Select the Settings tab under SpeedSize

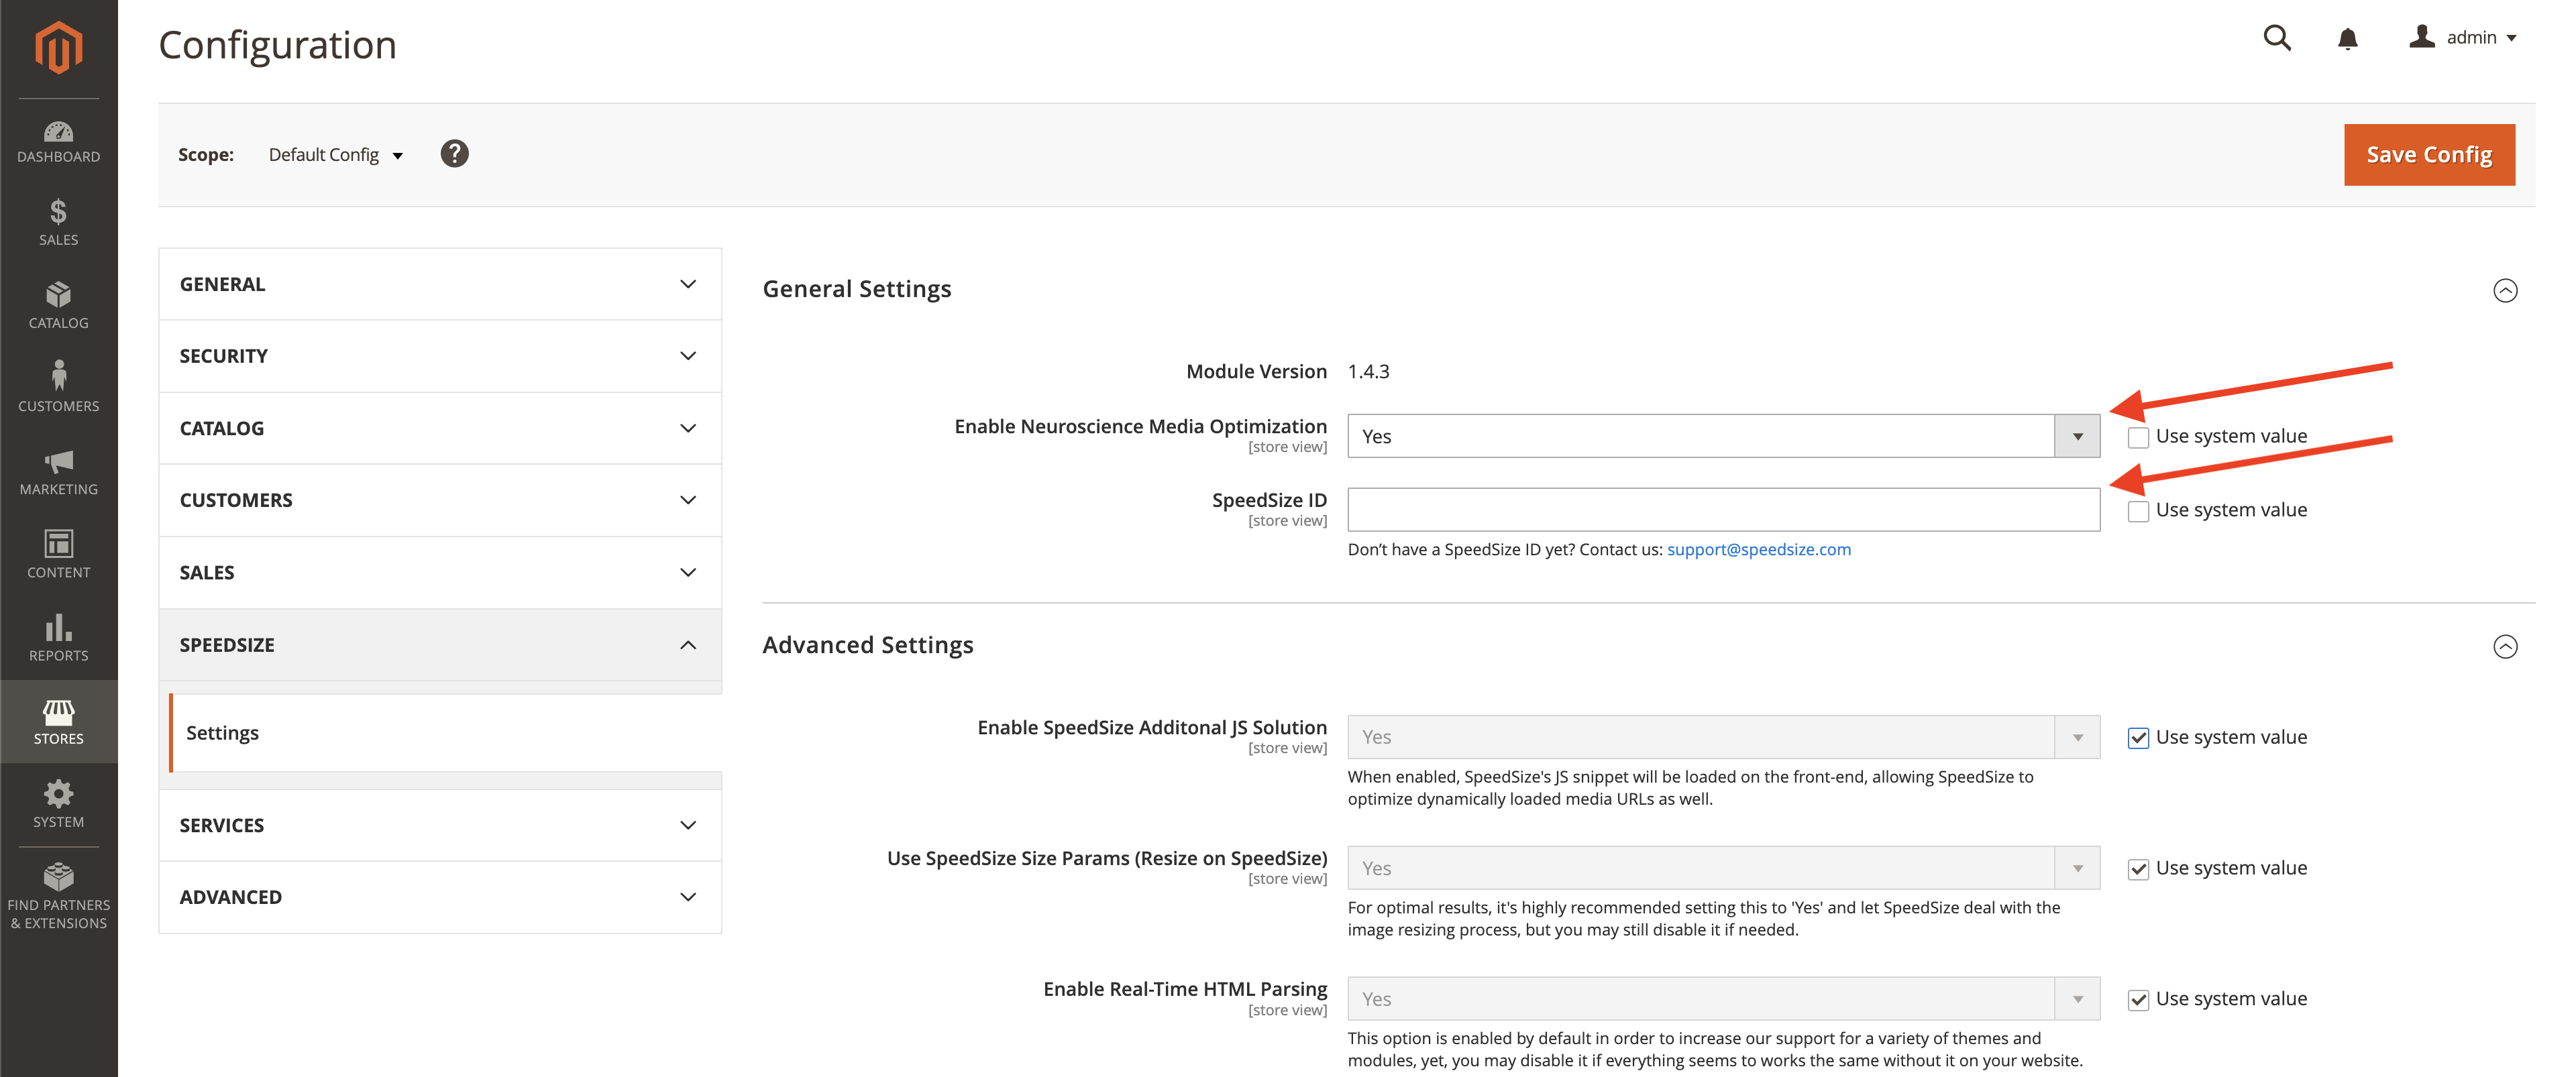pos(445,733)
